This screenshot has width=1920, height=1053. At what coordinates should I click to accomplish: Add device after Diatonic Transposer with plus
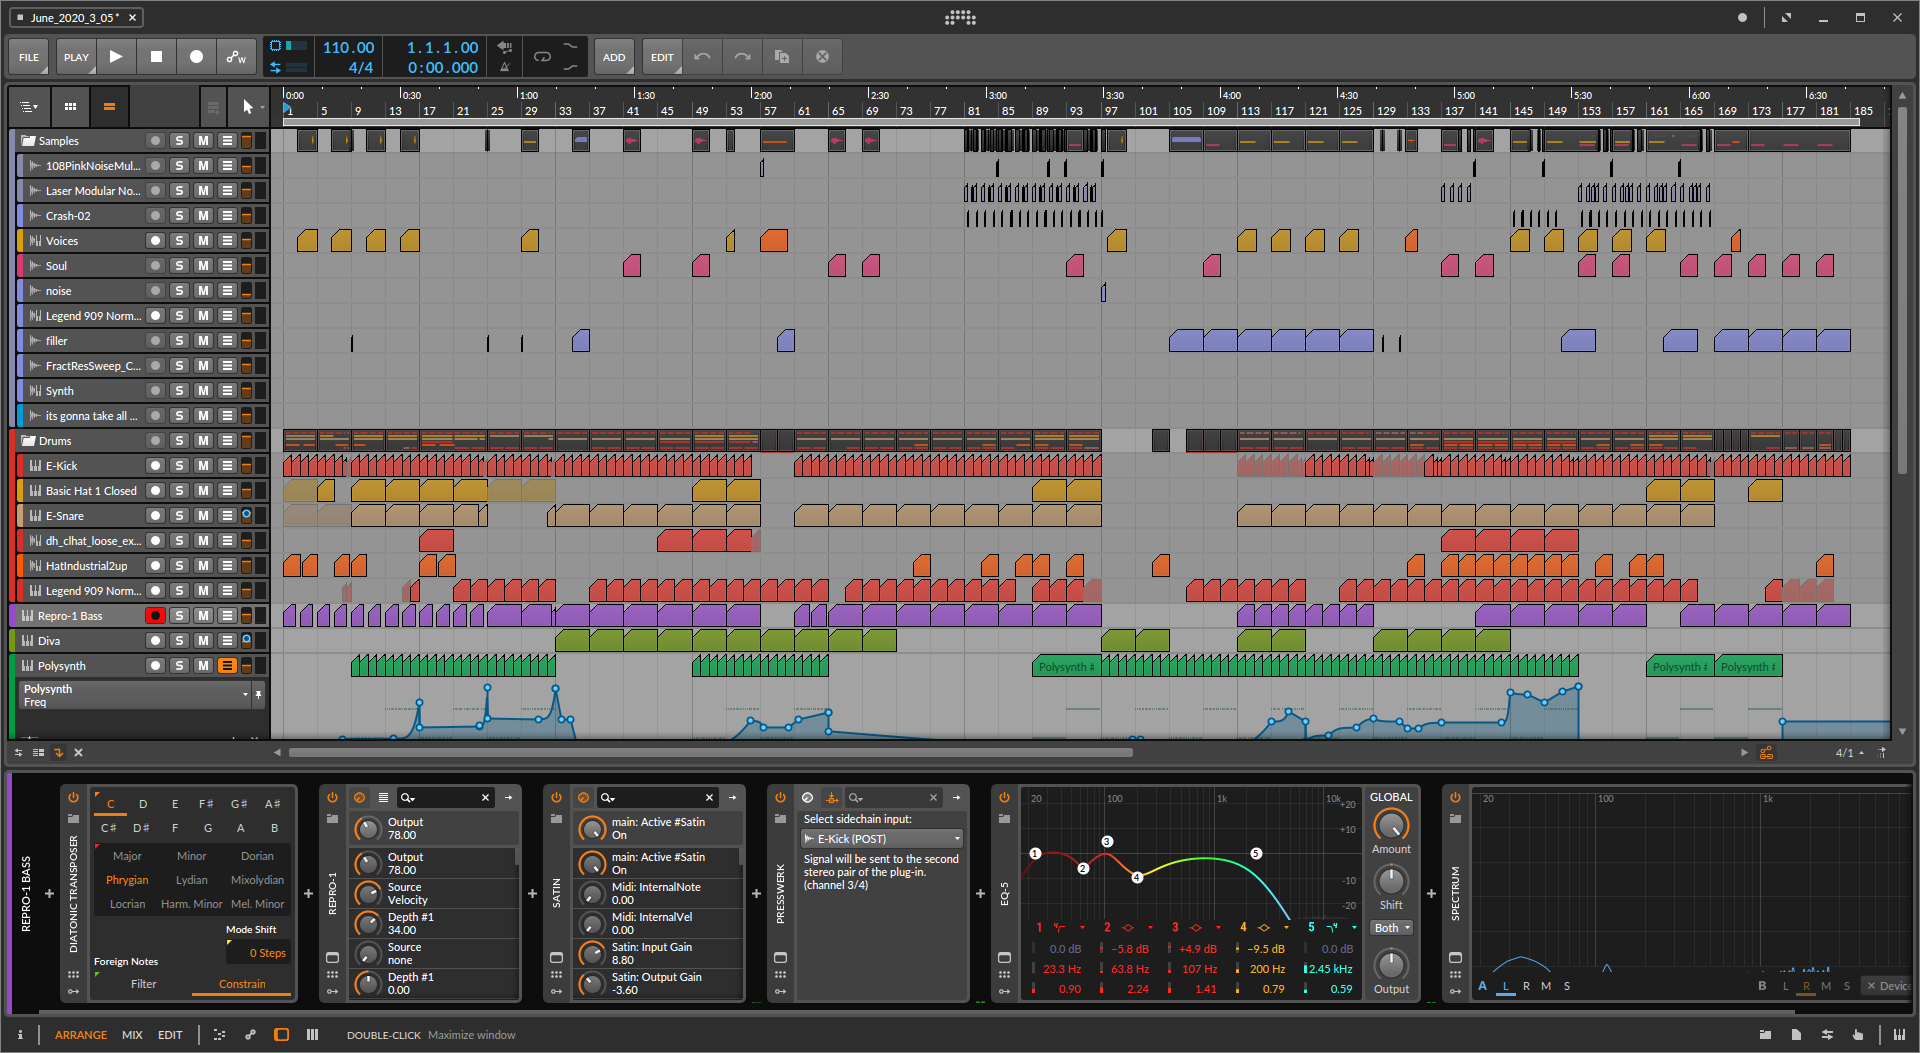tap(308, 894)
